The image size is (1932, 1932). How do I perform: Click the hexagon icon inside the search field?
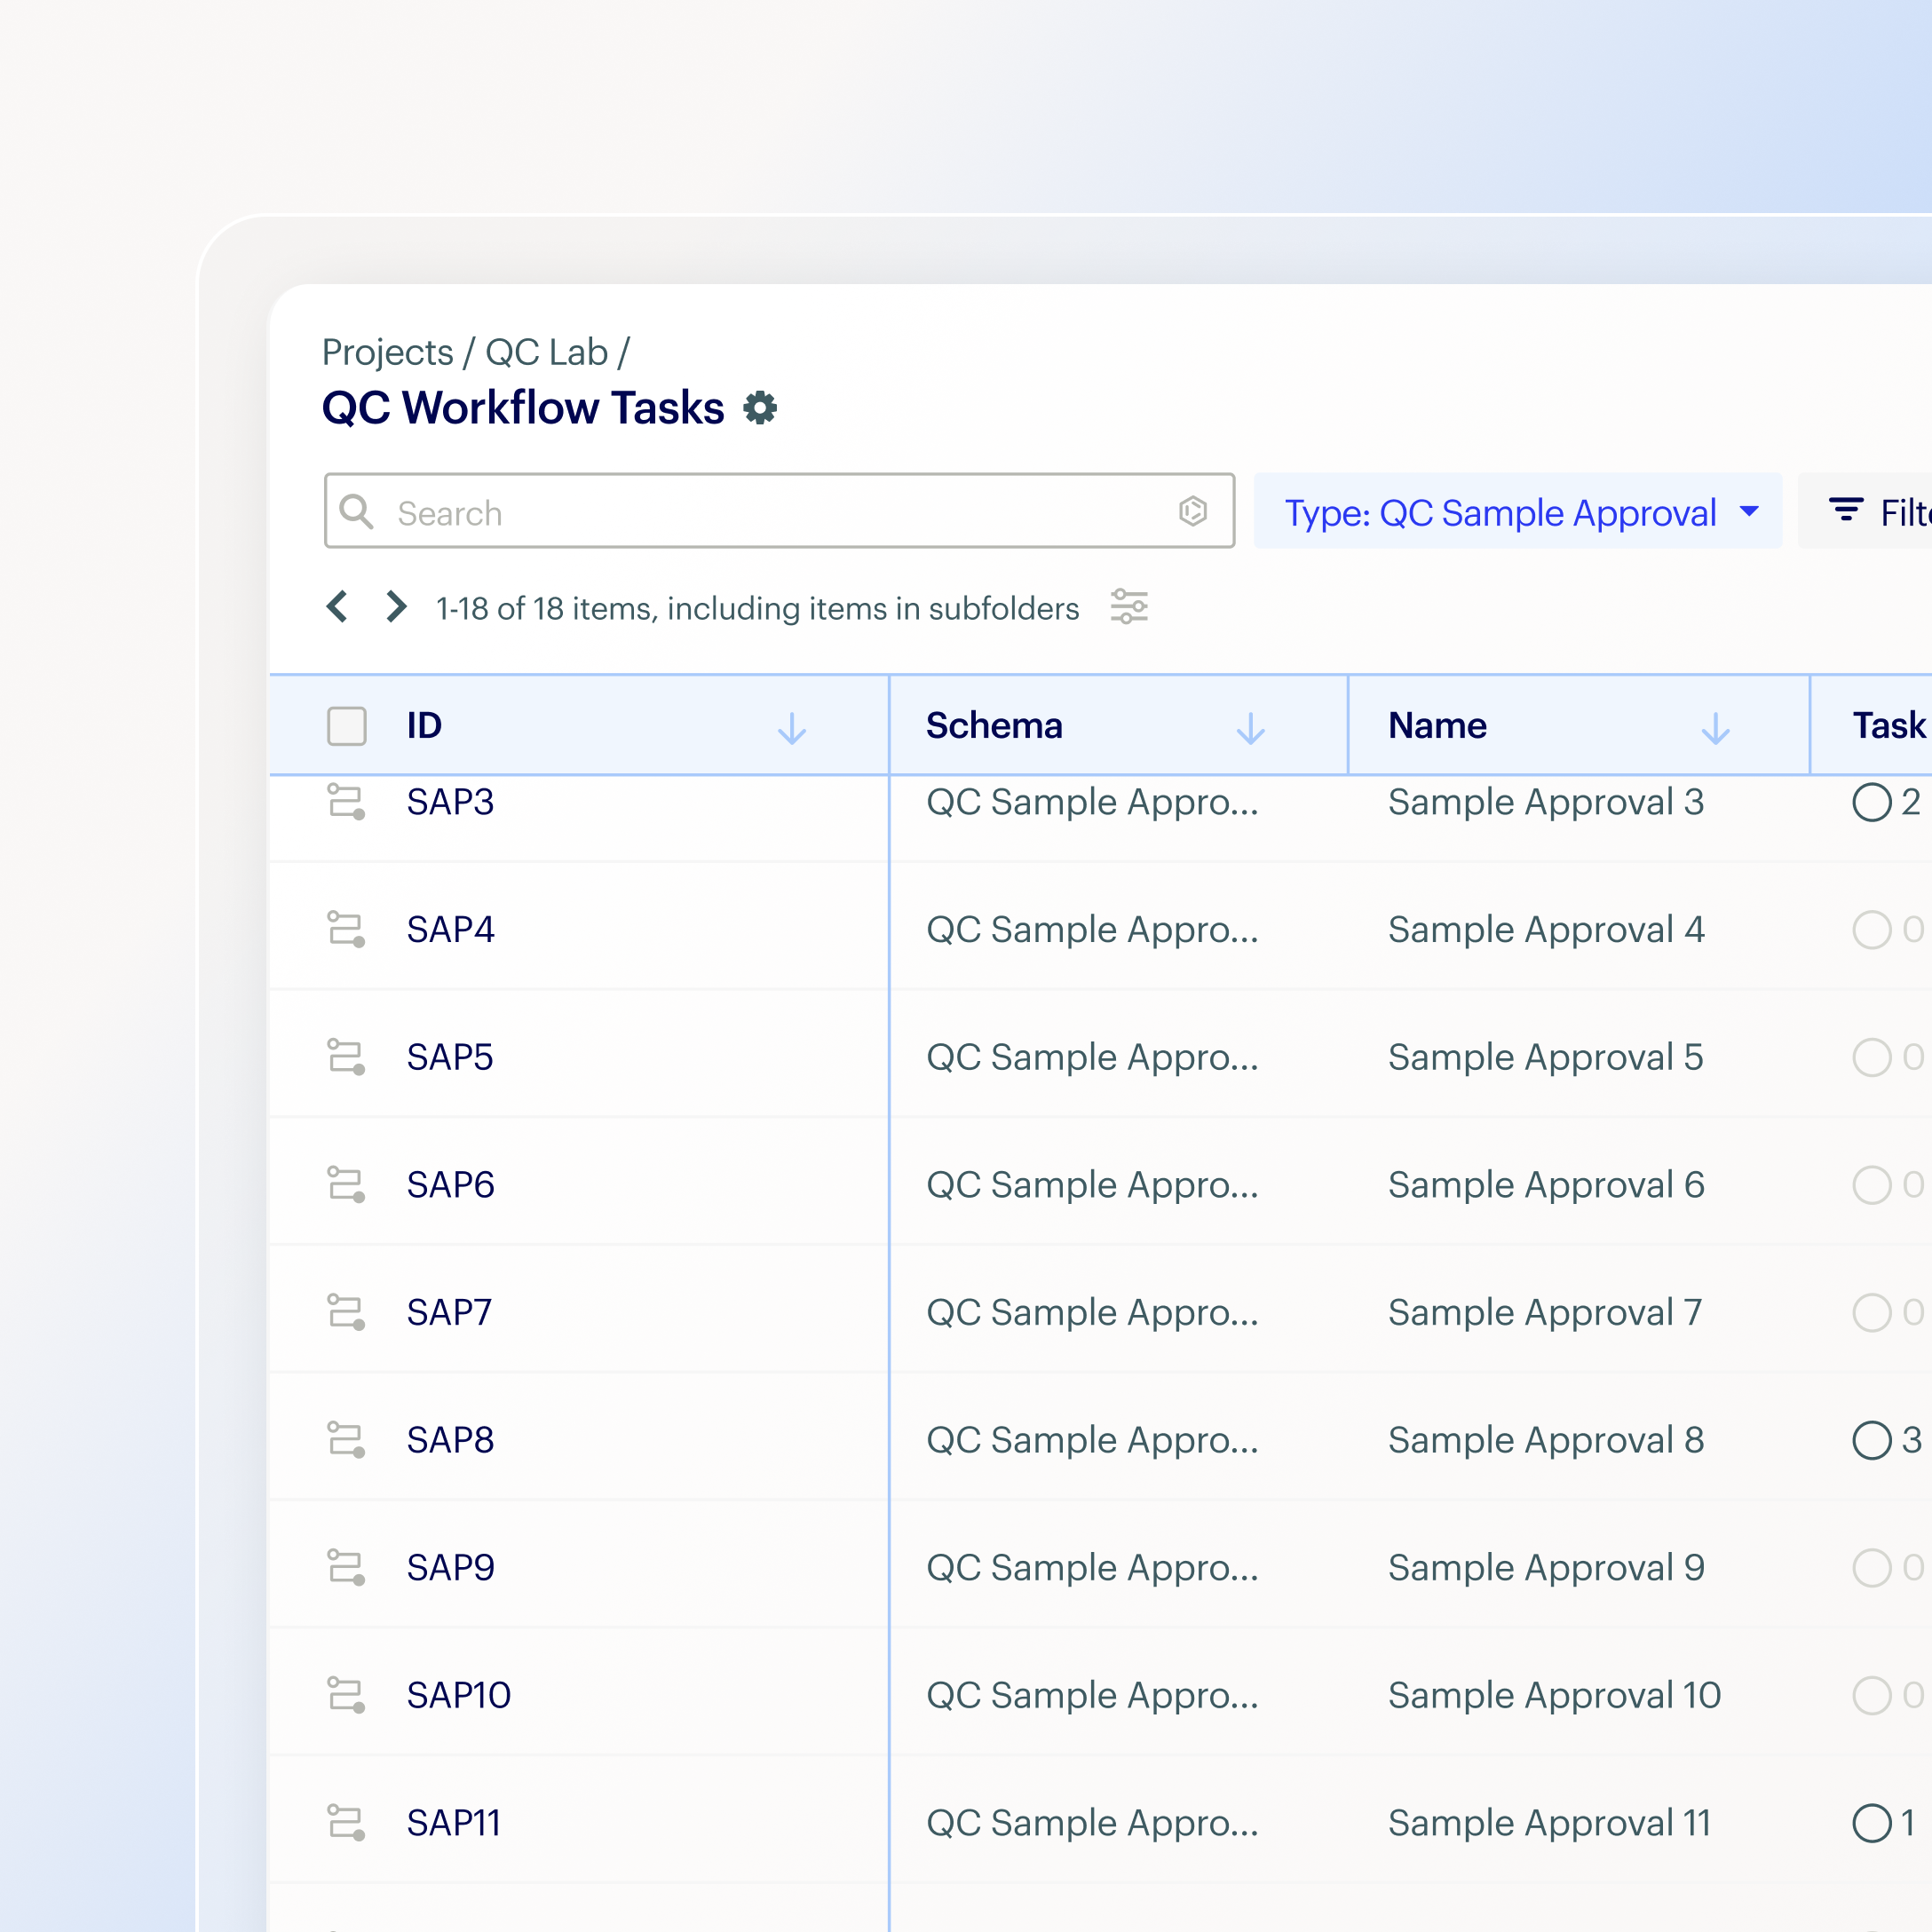1191,511
